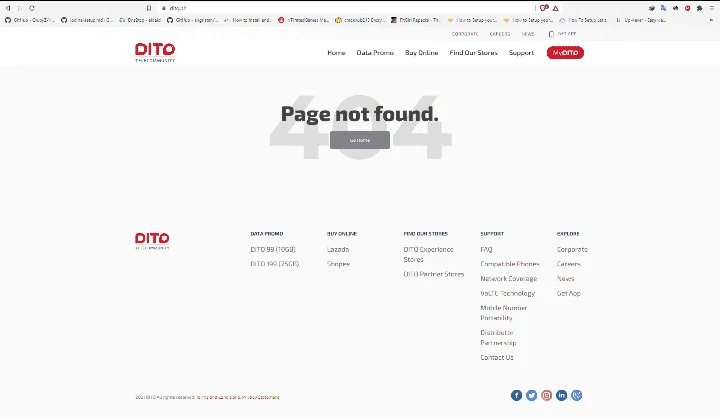Open the 'How to Install and...' bookmark
This screenshot has height=419, width=720.
tap(248, 20)
